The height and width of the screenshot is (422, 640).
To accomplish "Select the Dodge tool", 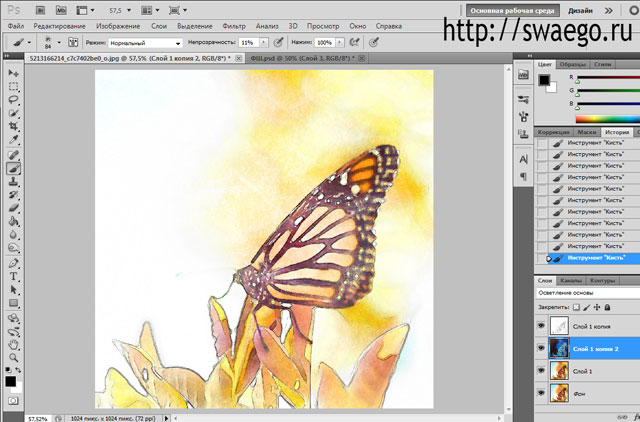I will pyautogui.click(x=13, y=248).
